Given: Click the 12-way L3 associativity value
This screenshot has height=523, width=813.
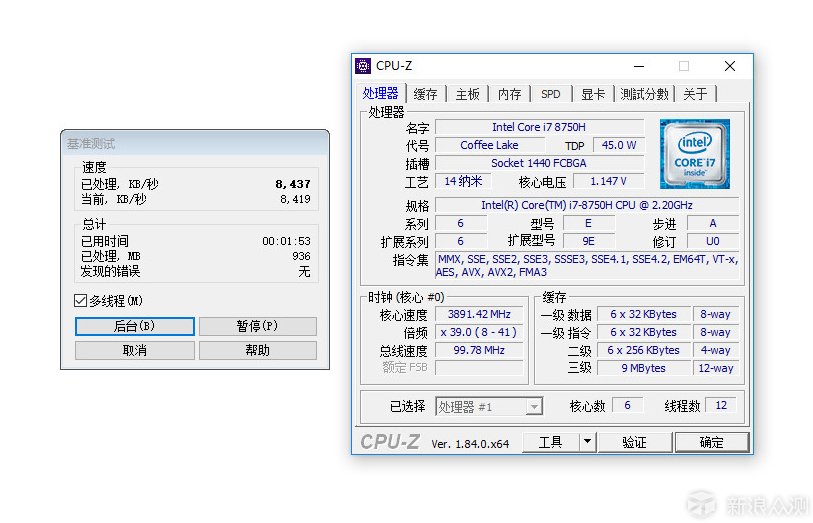Looking at the screenshot, I should (x=716, y=368).
